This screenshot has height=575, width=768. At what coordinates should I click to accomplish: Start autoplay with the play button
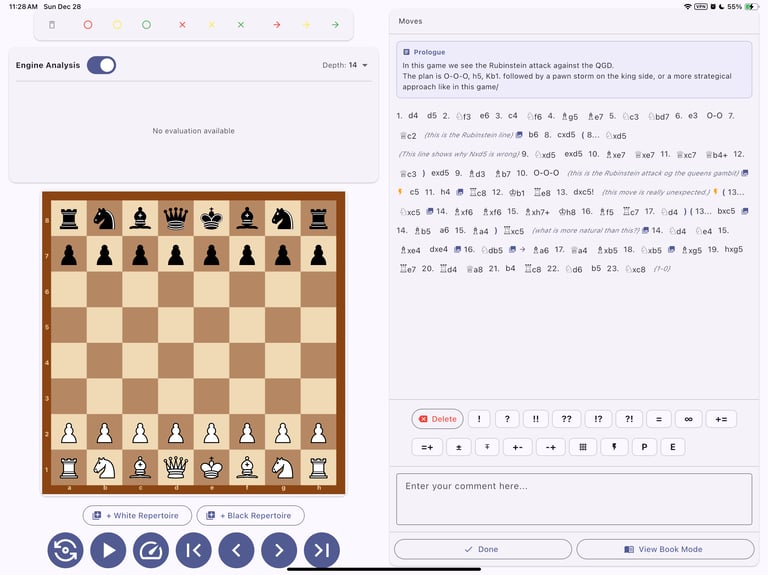108,550
